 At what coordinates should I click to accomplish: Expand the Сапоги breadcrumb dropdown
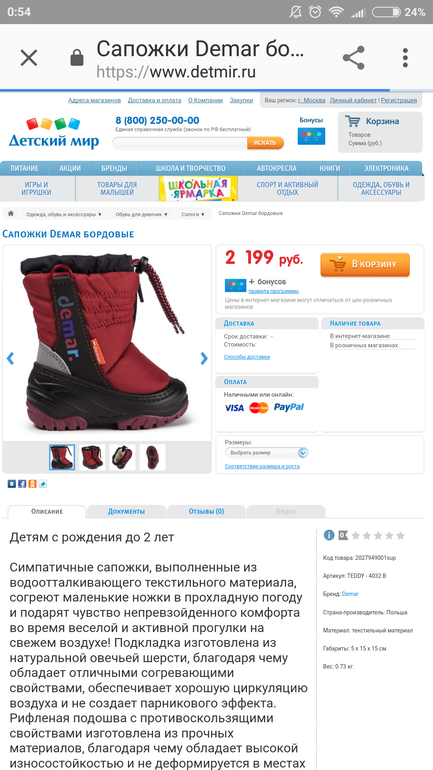coord(193,214)
